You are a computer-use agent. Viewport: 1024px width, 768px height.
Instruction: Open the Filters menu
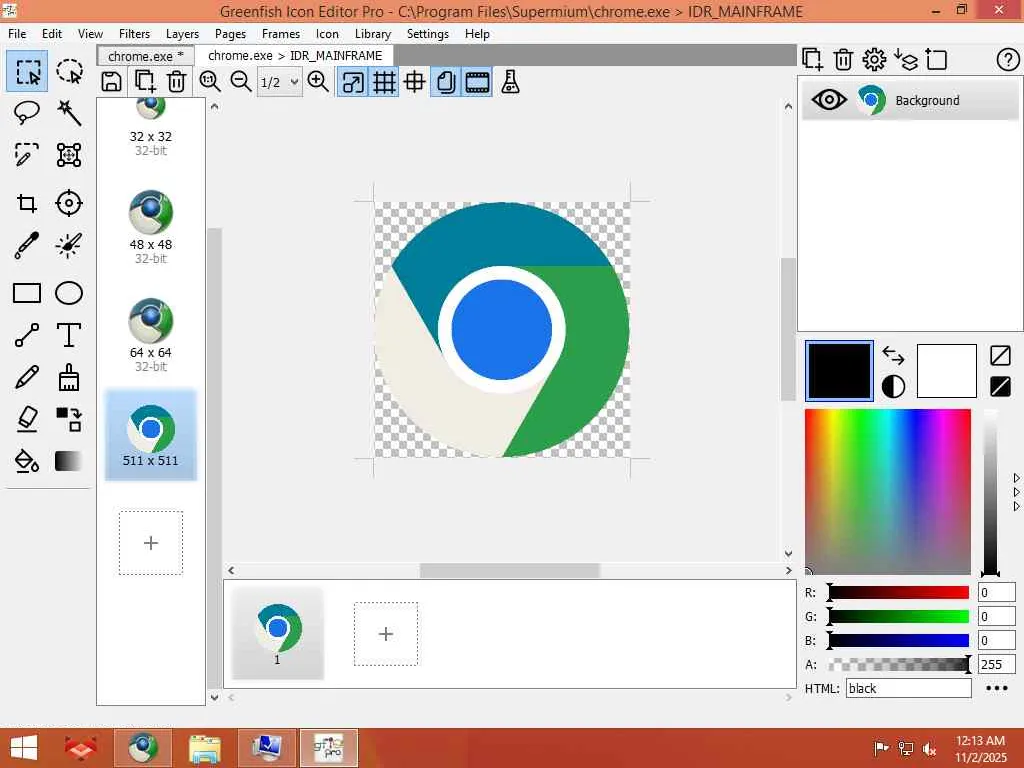[x=135, y=33]
